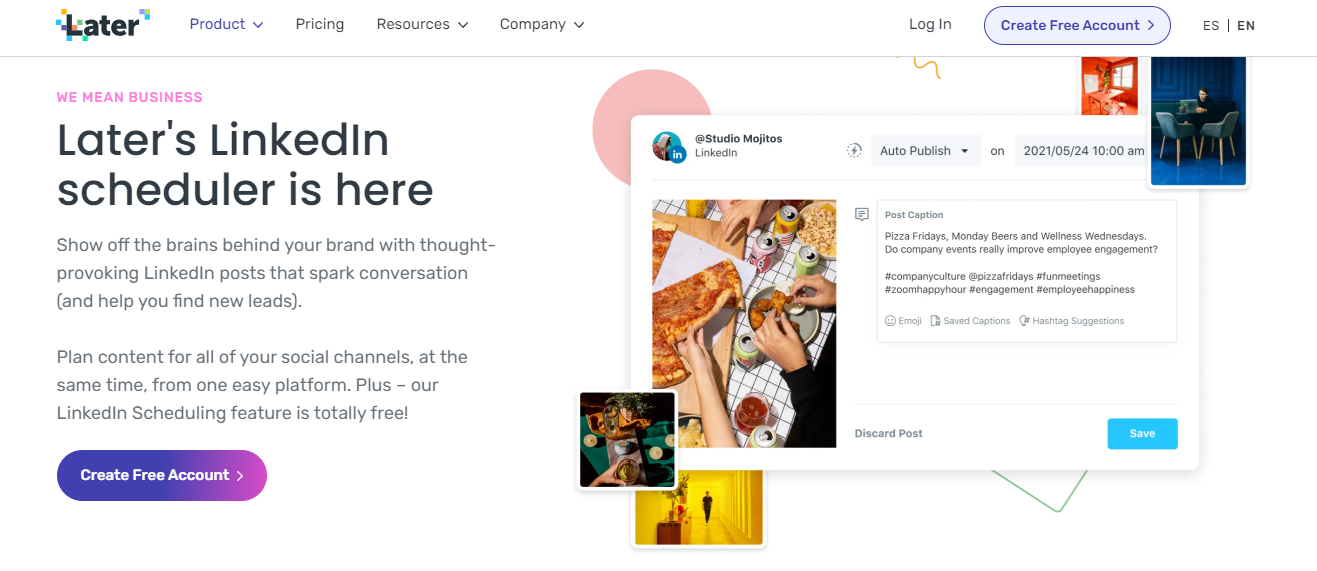The width and height of the screenshot is (1317, 571).
Task: Click the Emoji smiley icon under the caption
Action: coord(890,321)
